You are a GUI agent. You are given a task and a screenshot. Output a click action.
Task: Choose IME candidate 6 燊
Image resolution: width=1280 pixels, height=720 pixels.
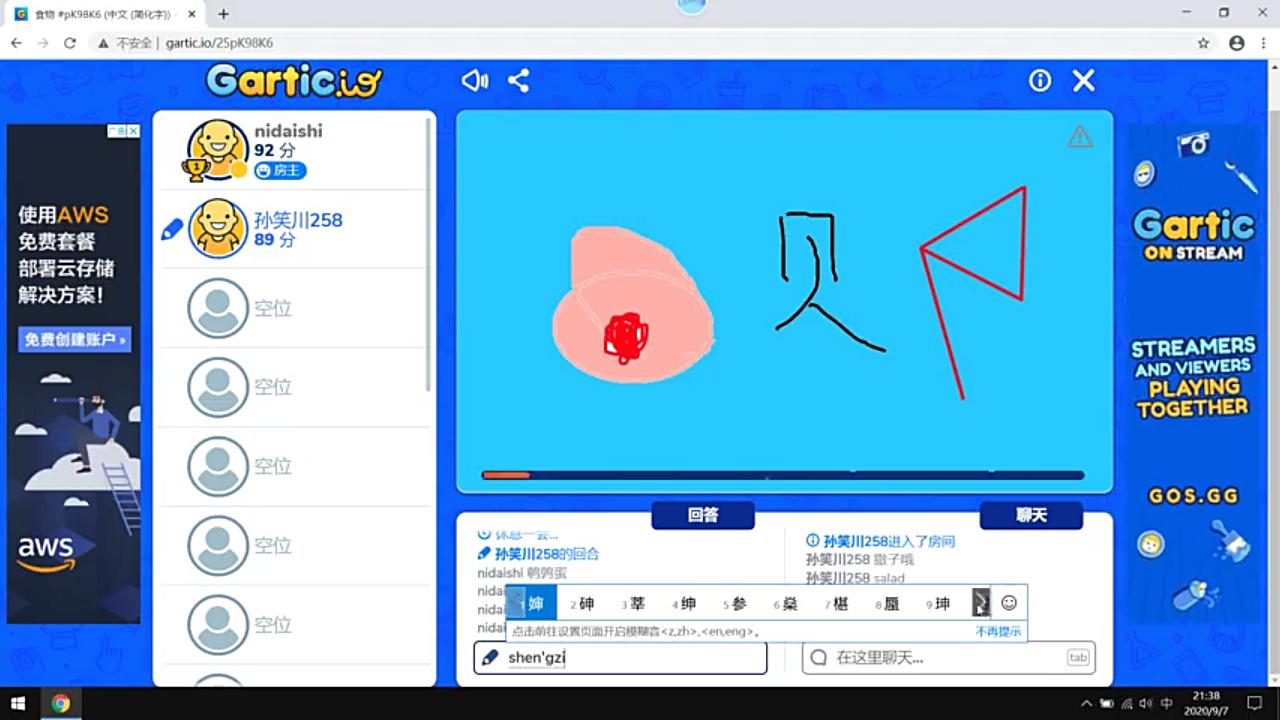coord(785,603)
